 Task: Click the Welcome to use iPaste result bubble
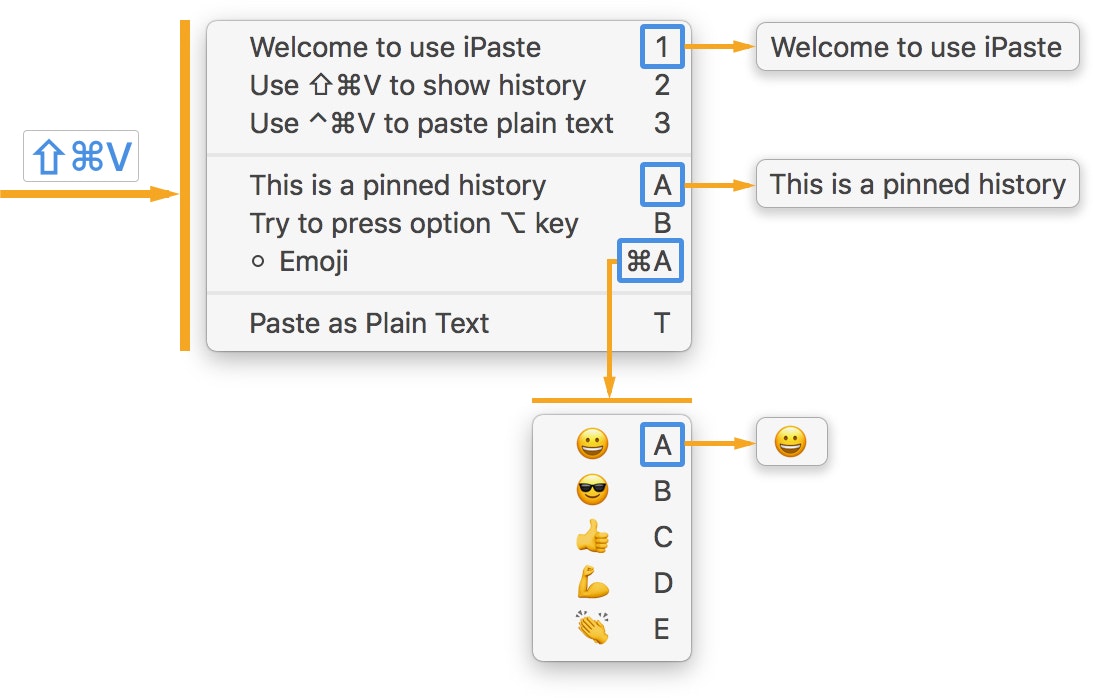(917, 46)
